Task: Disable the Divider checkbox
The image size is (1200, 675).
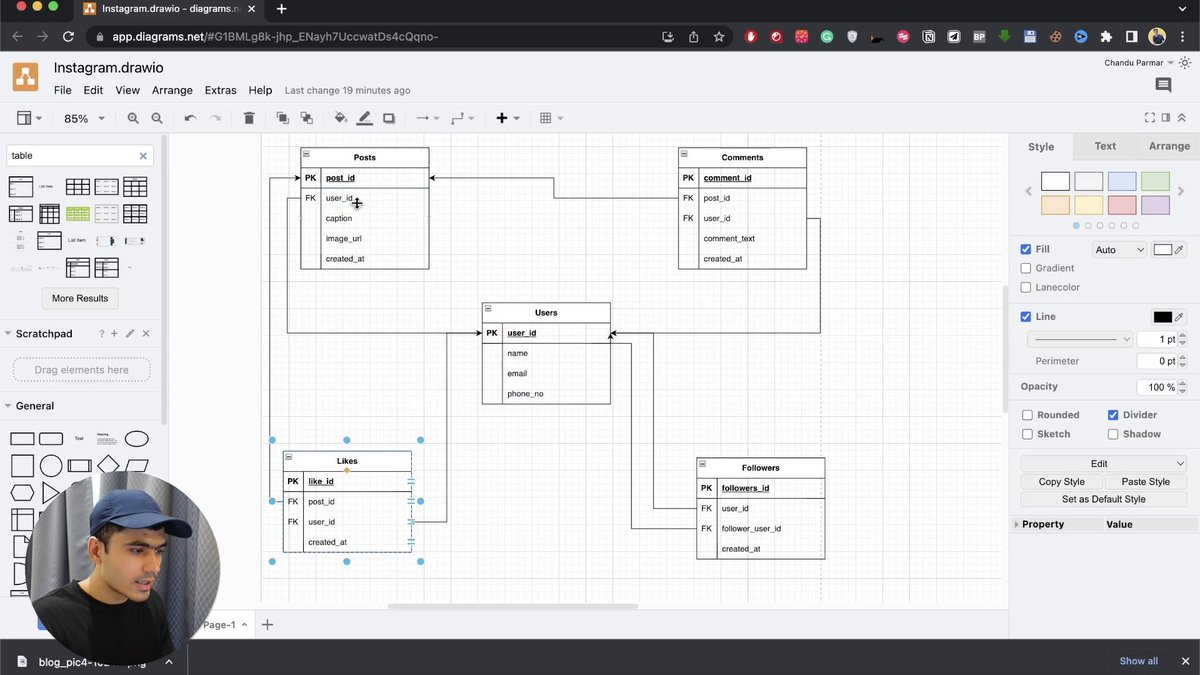Action: (1113, 415)
